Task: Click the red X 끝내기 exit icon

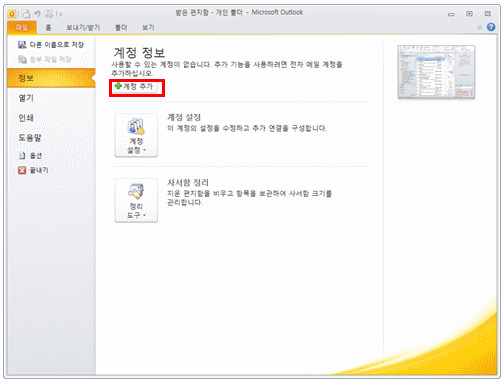Action: click(22, 170)
